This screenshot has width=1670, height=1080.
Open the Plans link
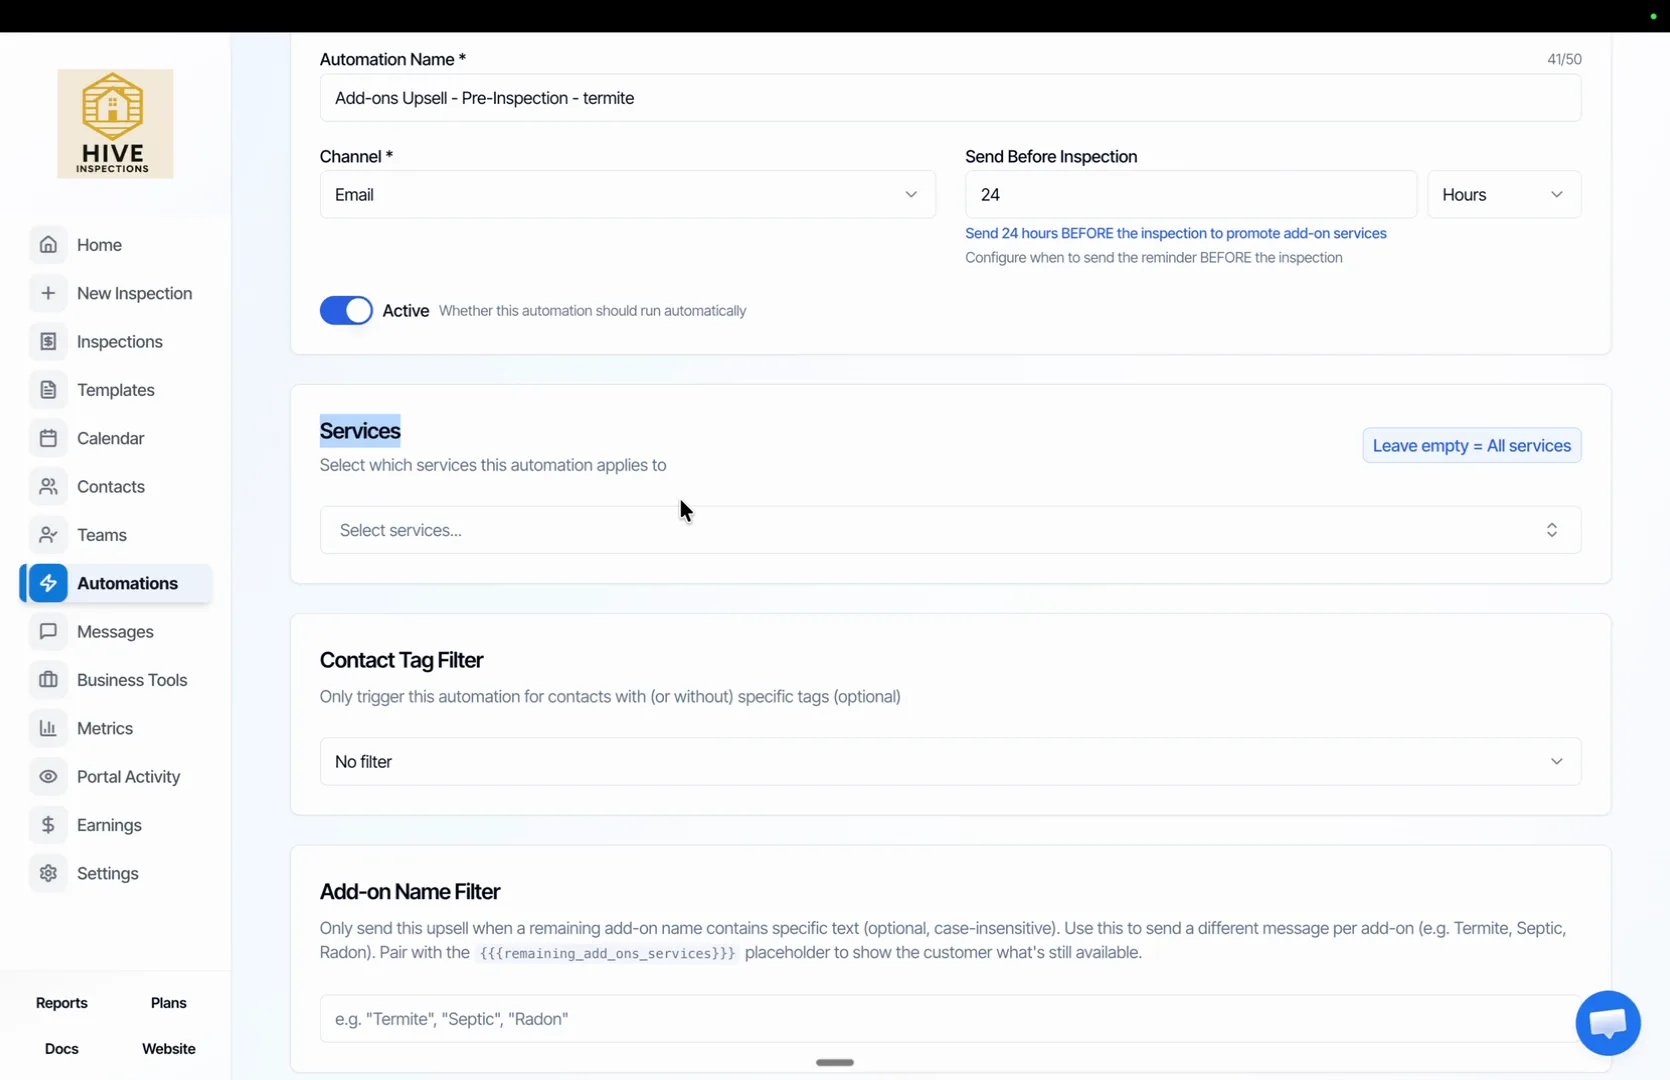coord(169,1003)
